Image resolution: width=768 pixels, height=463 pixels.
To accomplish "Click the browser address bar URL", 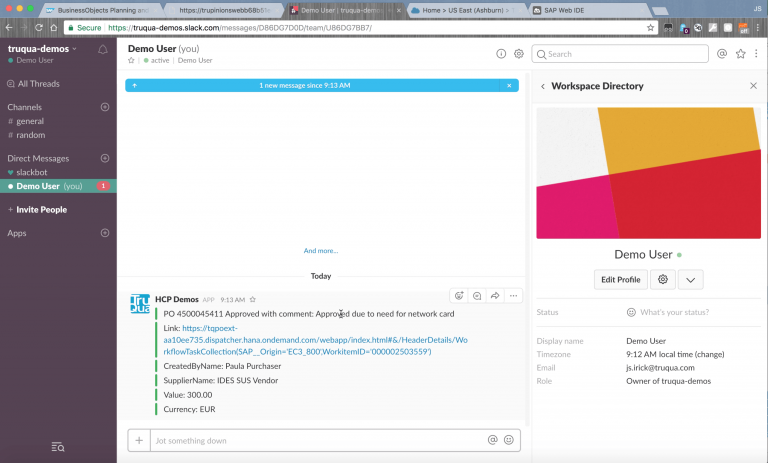I will (x=240, y=28).
